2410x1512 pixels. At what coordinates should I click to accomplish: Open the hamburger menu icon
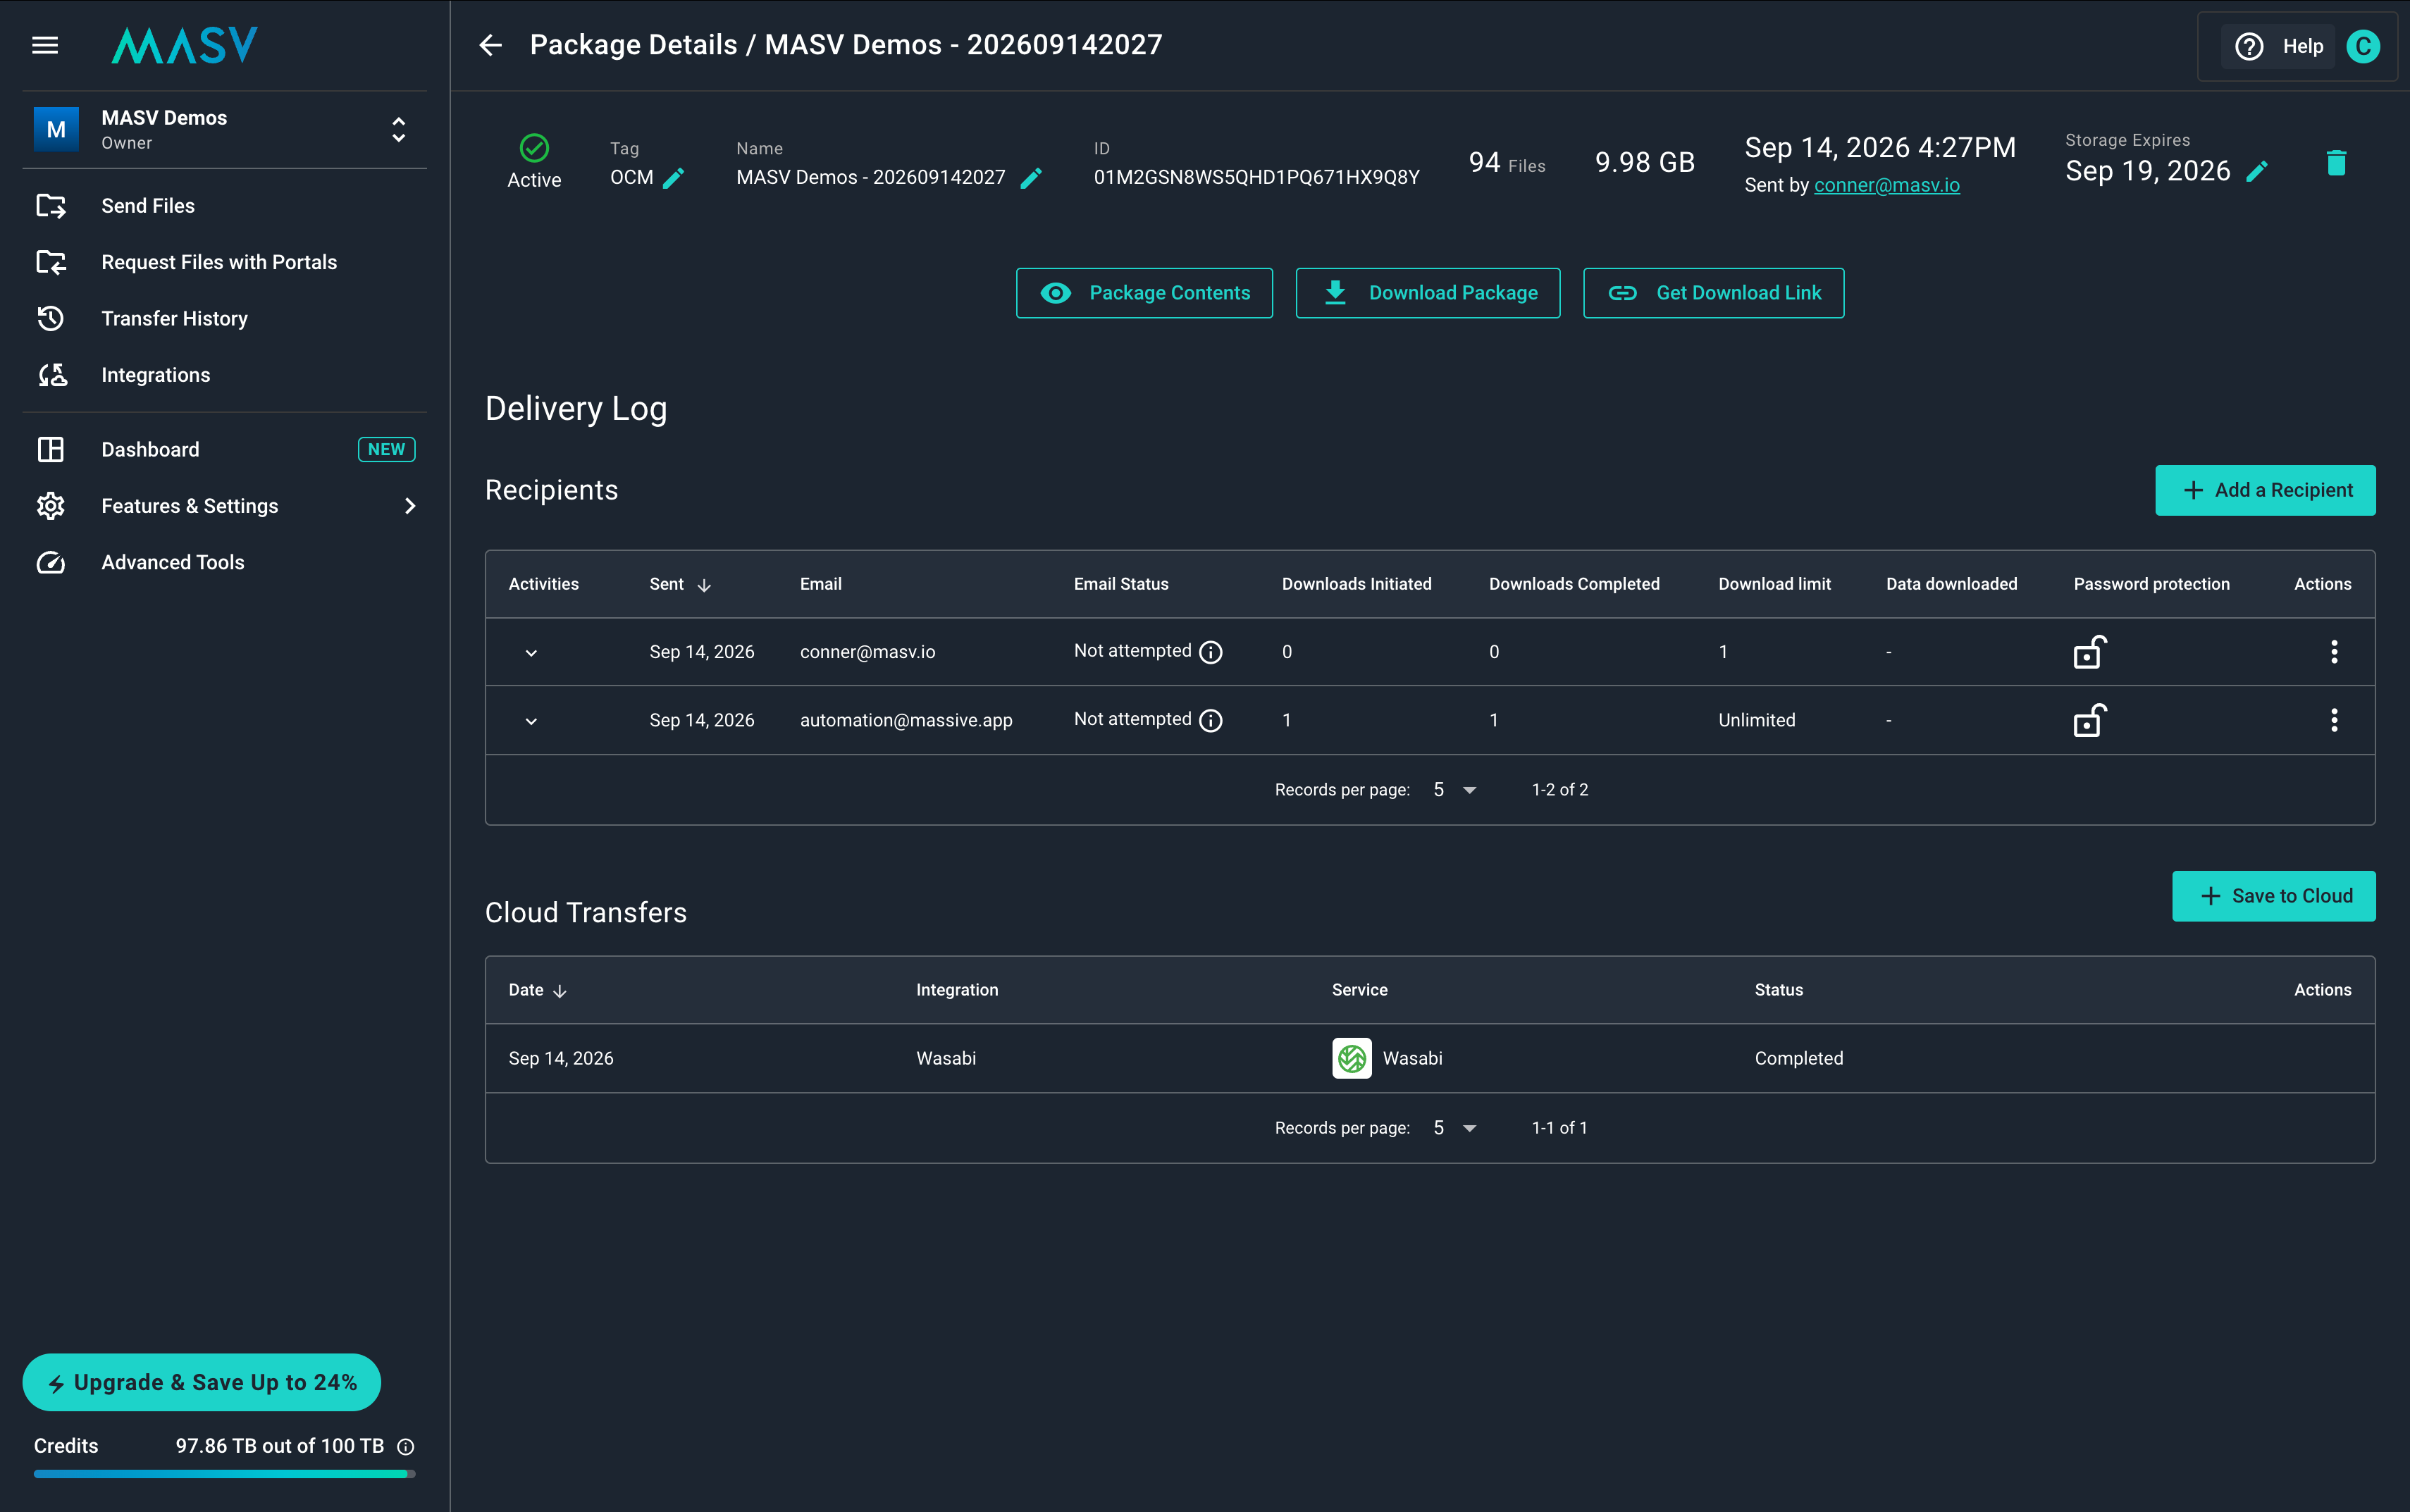45,45
